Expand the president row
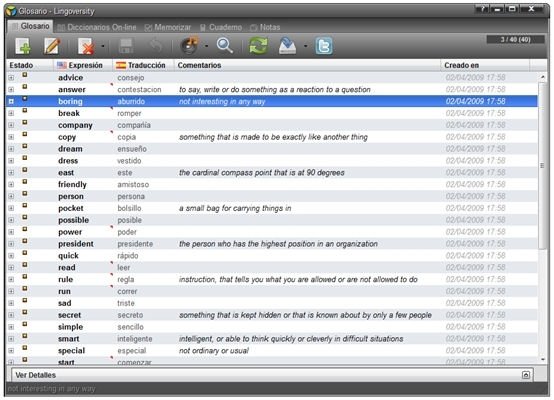The width and height of the screenshot is (554, 400). coord(11,244)
